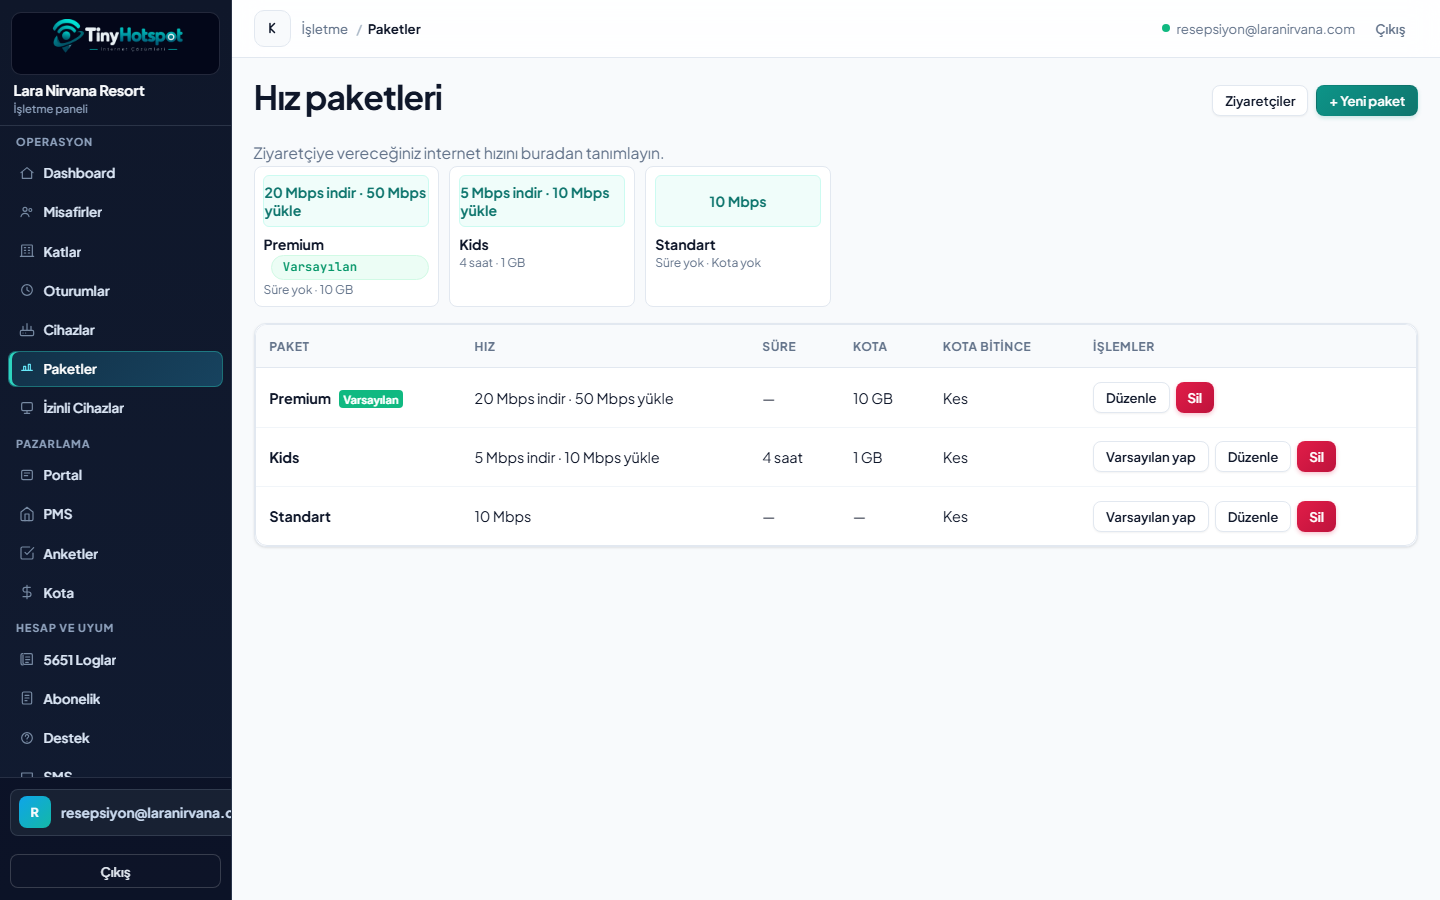
Task: Make Kids the default with Varsayılan yap
Action: tap(1151, 457)
